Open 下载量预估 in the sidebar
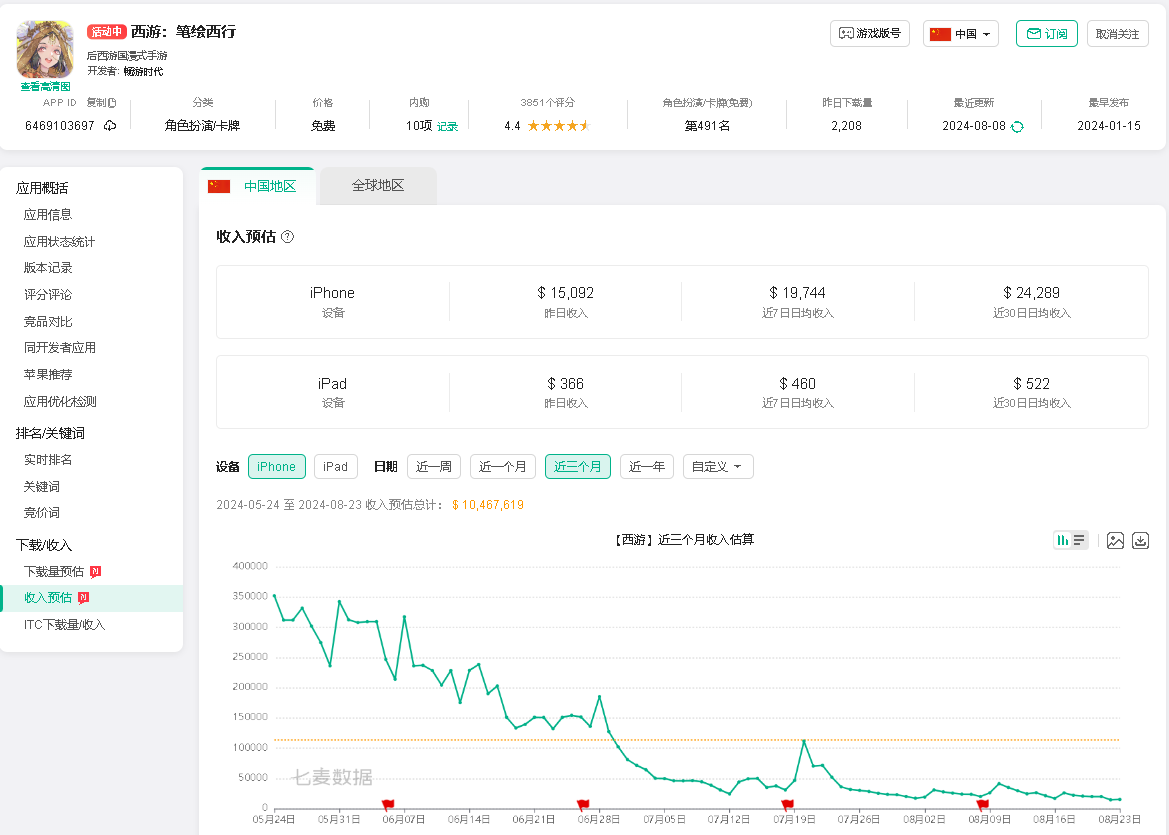The height and width of the screenshot is (835, 1169). coord(54,572)
